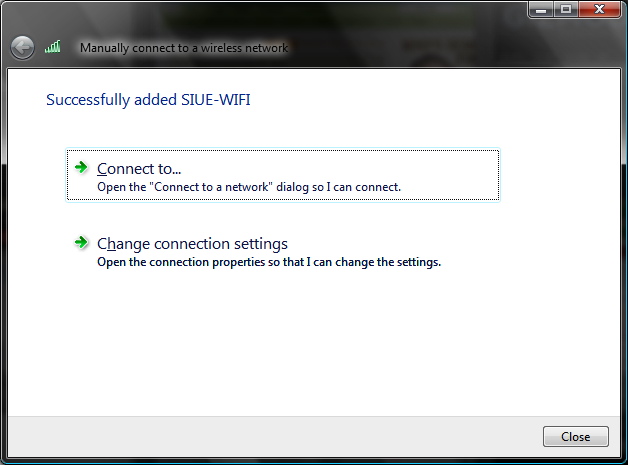
Task: Click empty space right of Change connection settings title
Action: (x=400, y=243)
